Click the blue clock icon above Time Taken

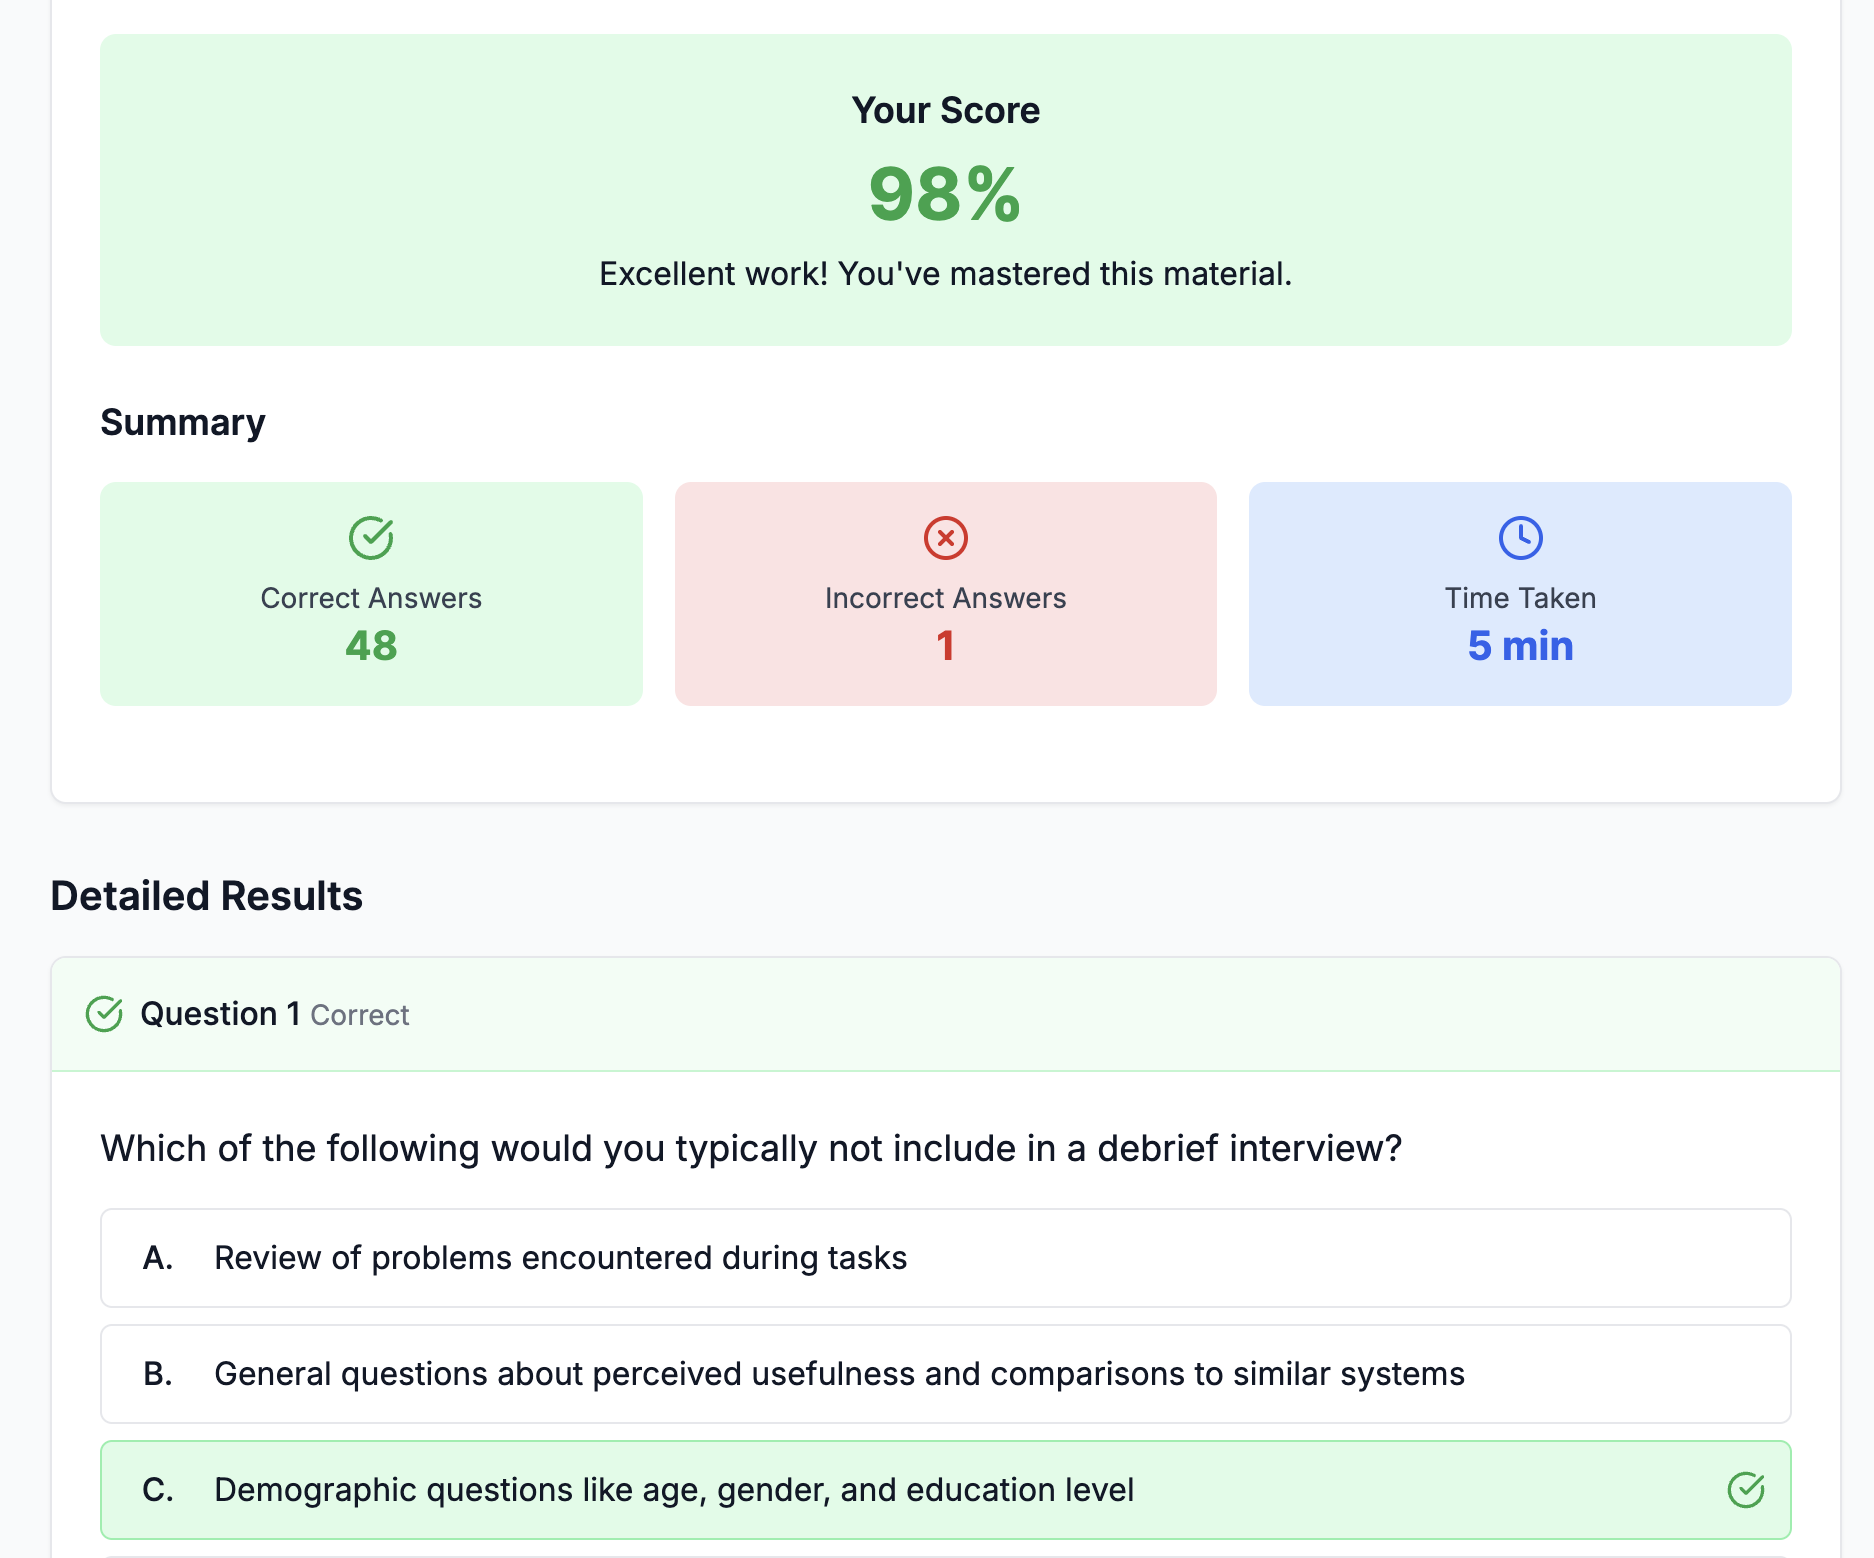coord(1520,538)
